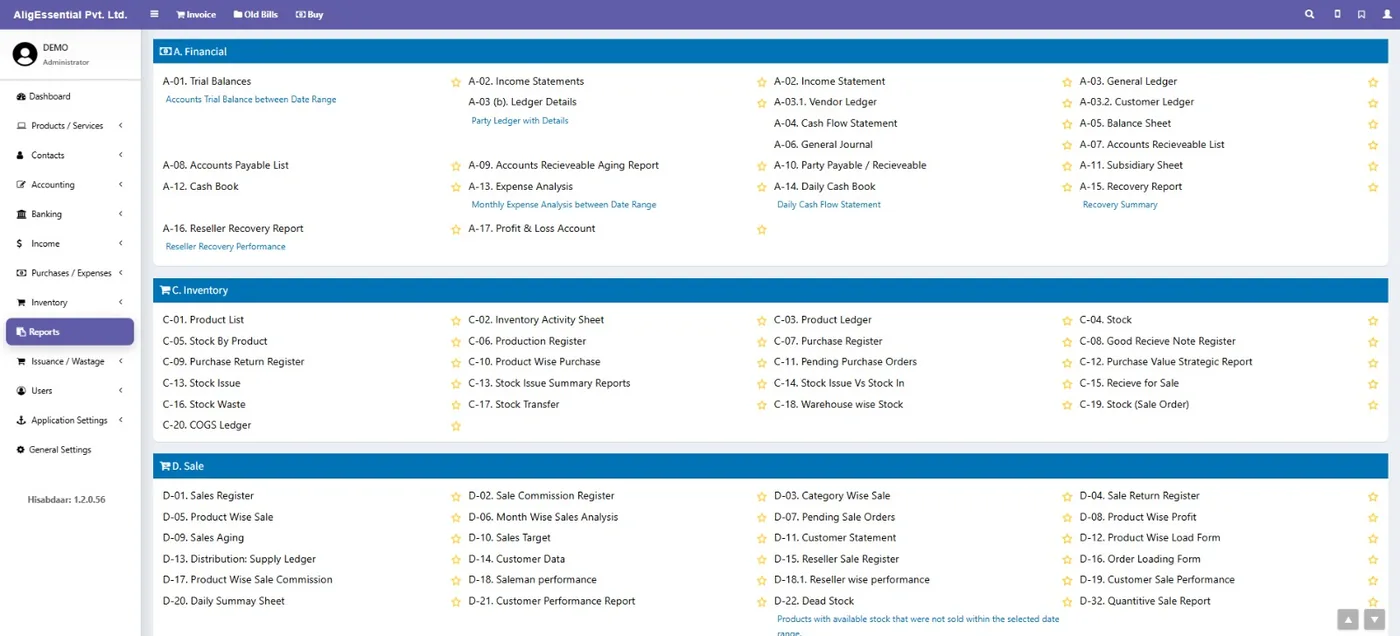Expand the Inventory sidebar chevron
The width and height of the screenshot is (1400, 636).
pos(120,302)
